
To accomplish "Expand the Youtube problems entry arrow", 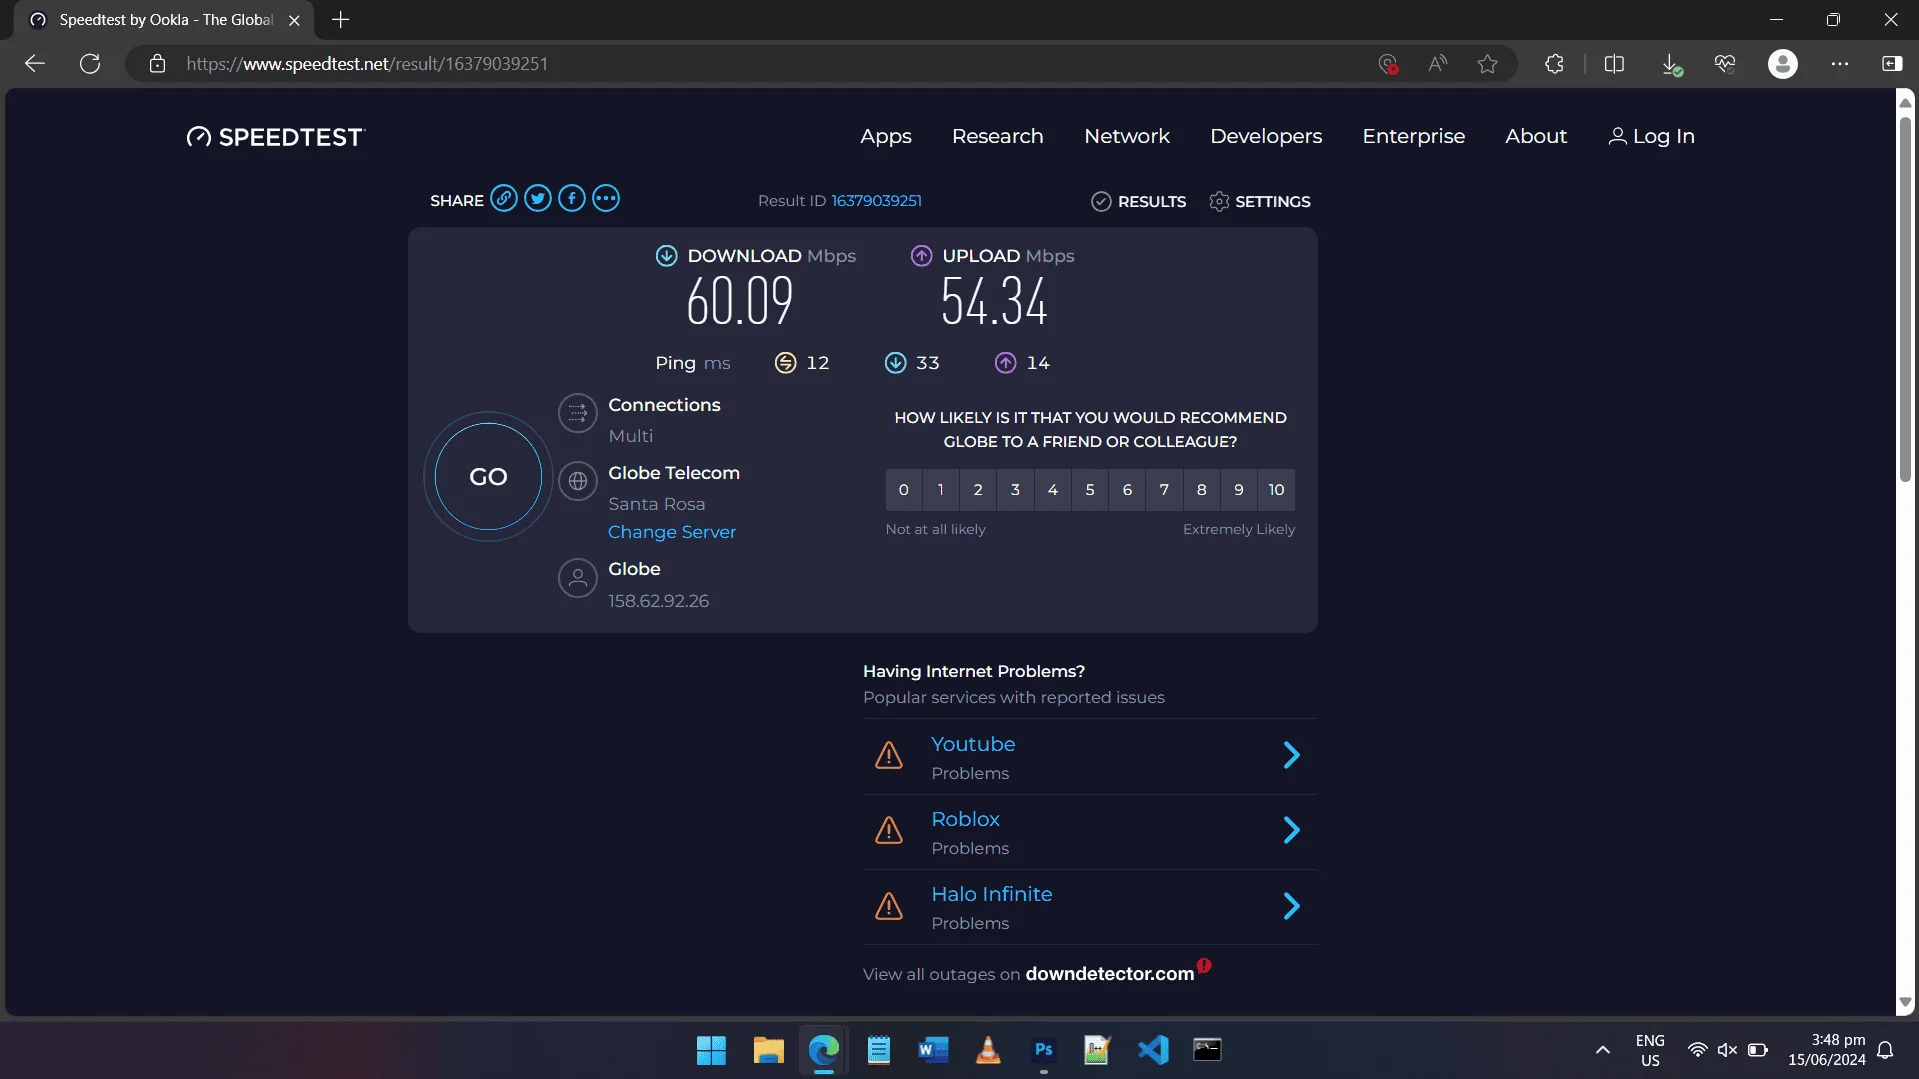I will (x=1291, y=755).
